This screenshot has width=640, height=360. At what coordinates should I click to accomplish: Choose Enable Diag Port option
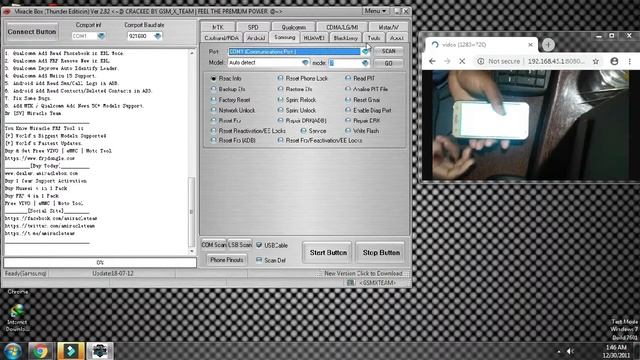tap(368, 110)
